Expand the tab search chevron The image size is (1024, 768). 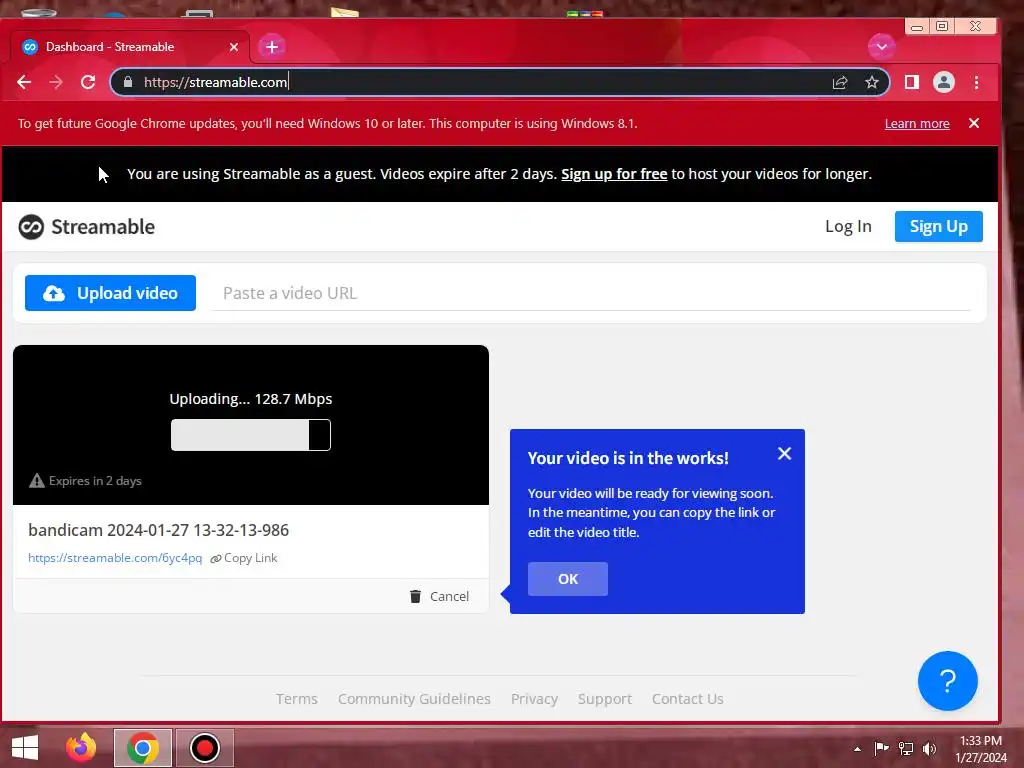point(882,47)
